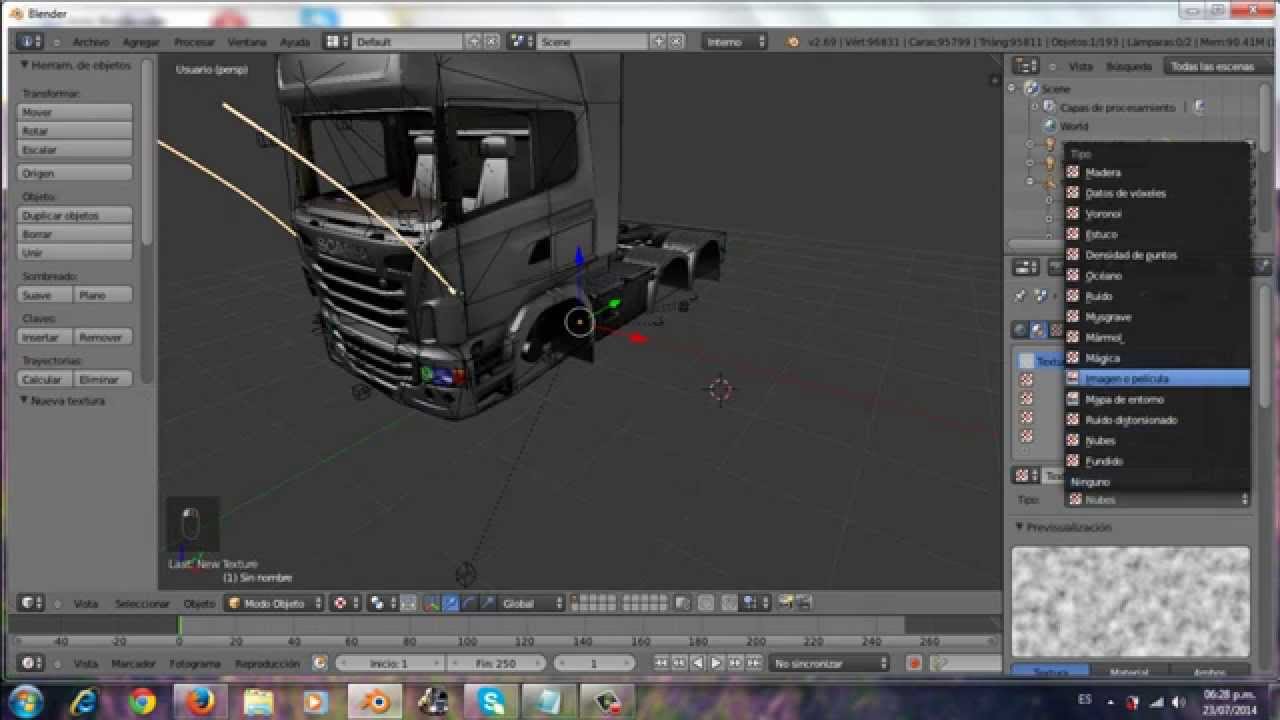1280x720 pixels.
Task: Click the Escalar button
Action: [75, 150]
